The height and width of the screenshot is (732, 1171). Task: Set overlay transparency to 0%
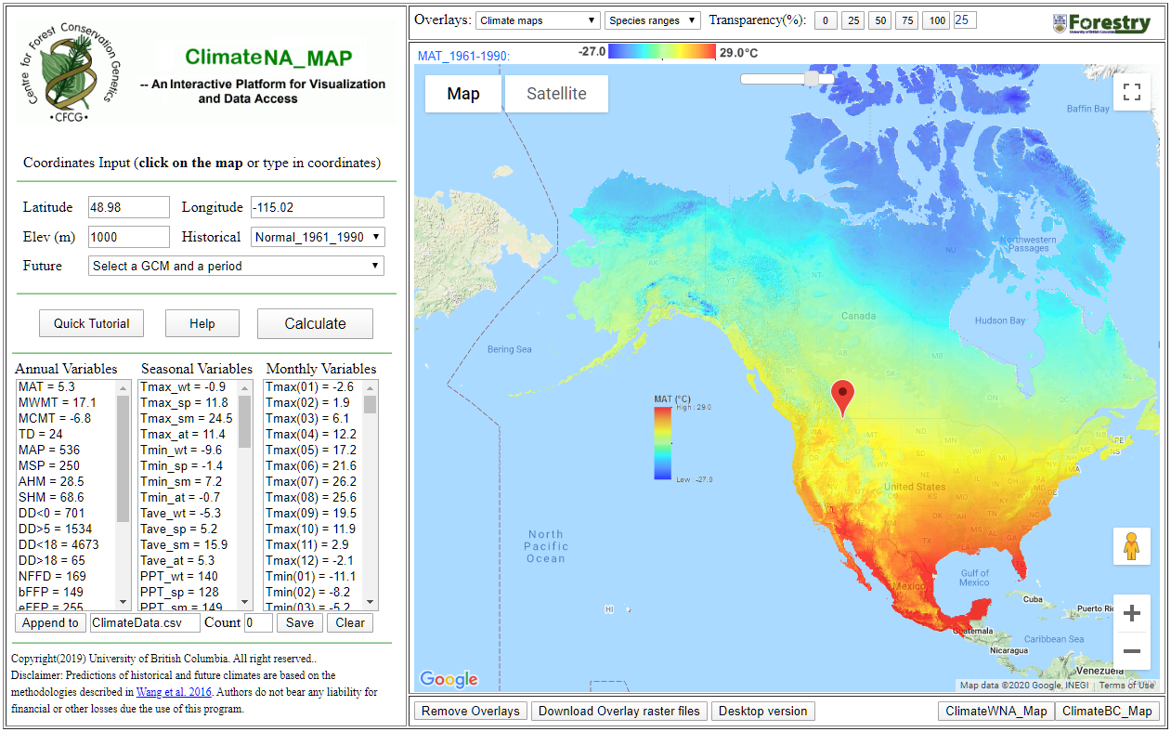[x=825, y=19]
